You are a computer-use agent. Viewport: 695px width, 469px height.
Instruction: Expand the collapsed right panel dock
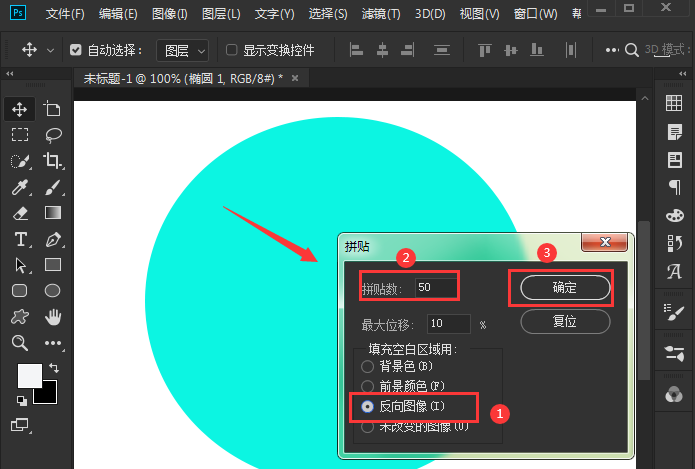click(683, 74)
